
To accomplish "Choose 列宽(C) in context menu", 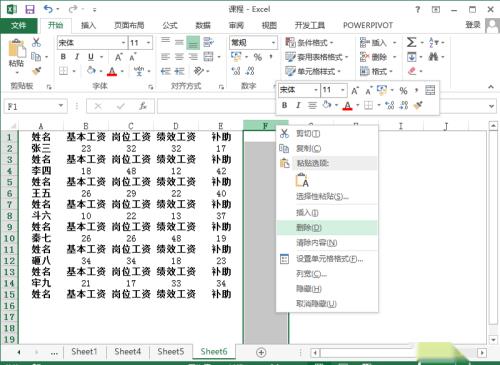I will 327,274.
